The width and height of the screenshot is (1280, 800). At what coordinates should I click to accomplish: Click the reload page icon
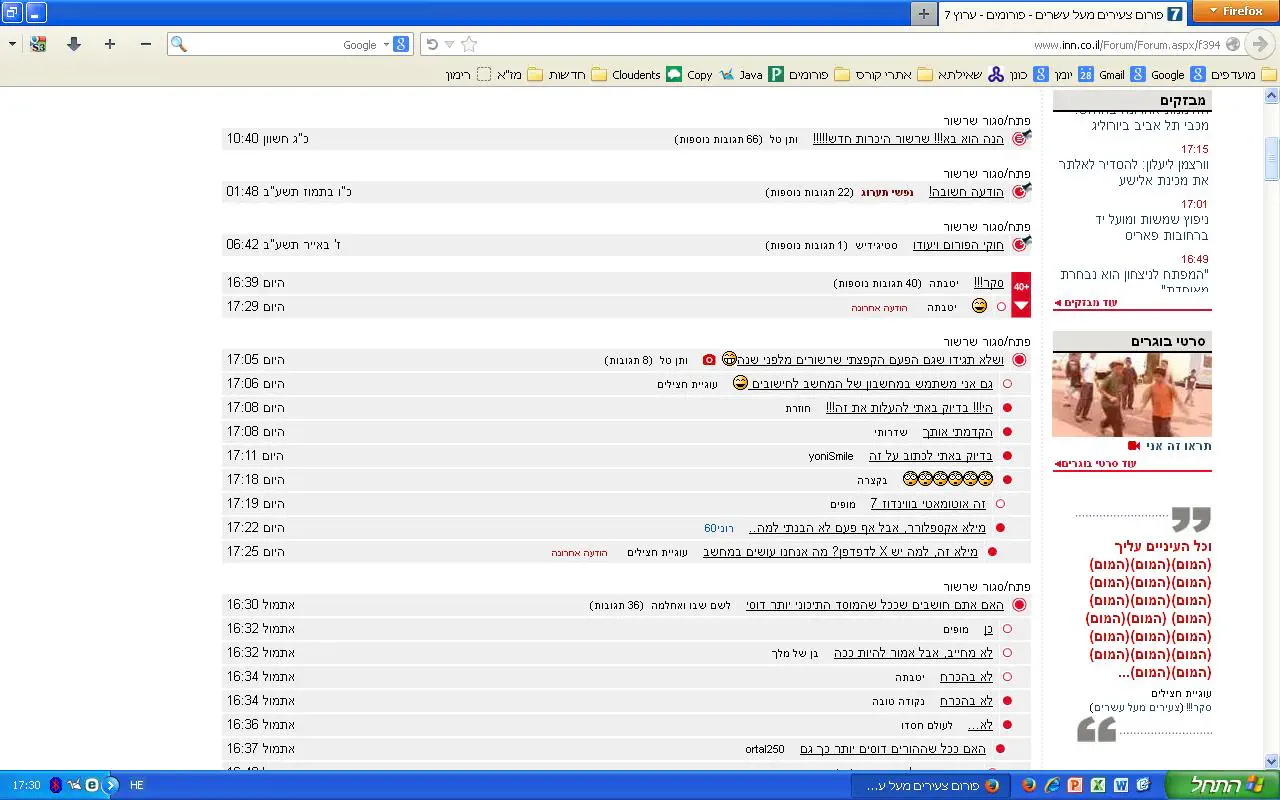pyautogui.click(x=432, y=44)
